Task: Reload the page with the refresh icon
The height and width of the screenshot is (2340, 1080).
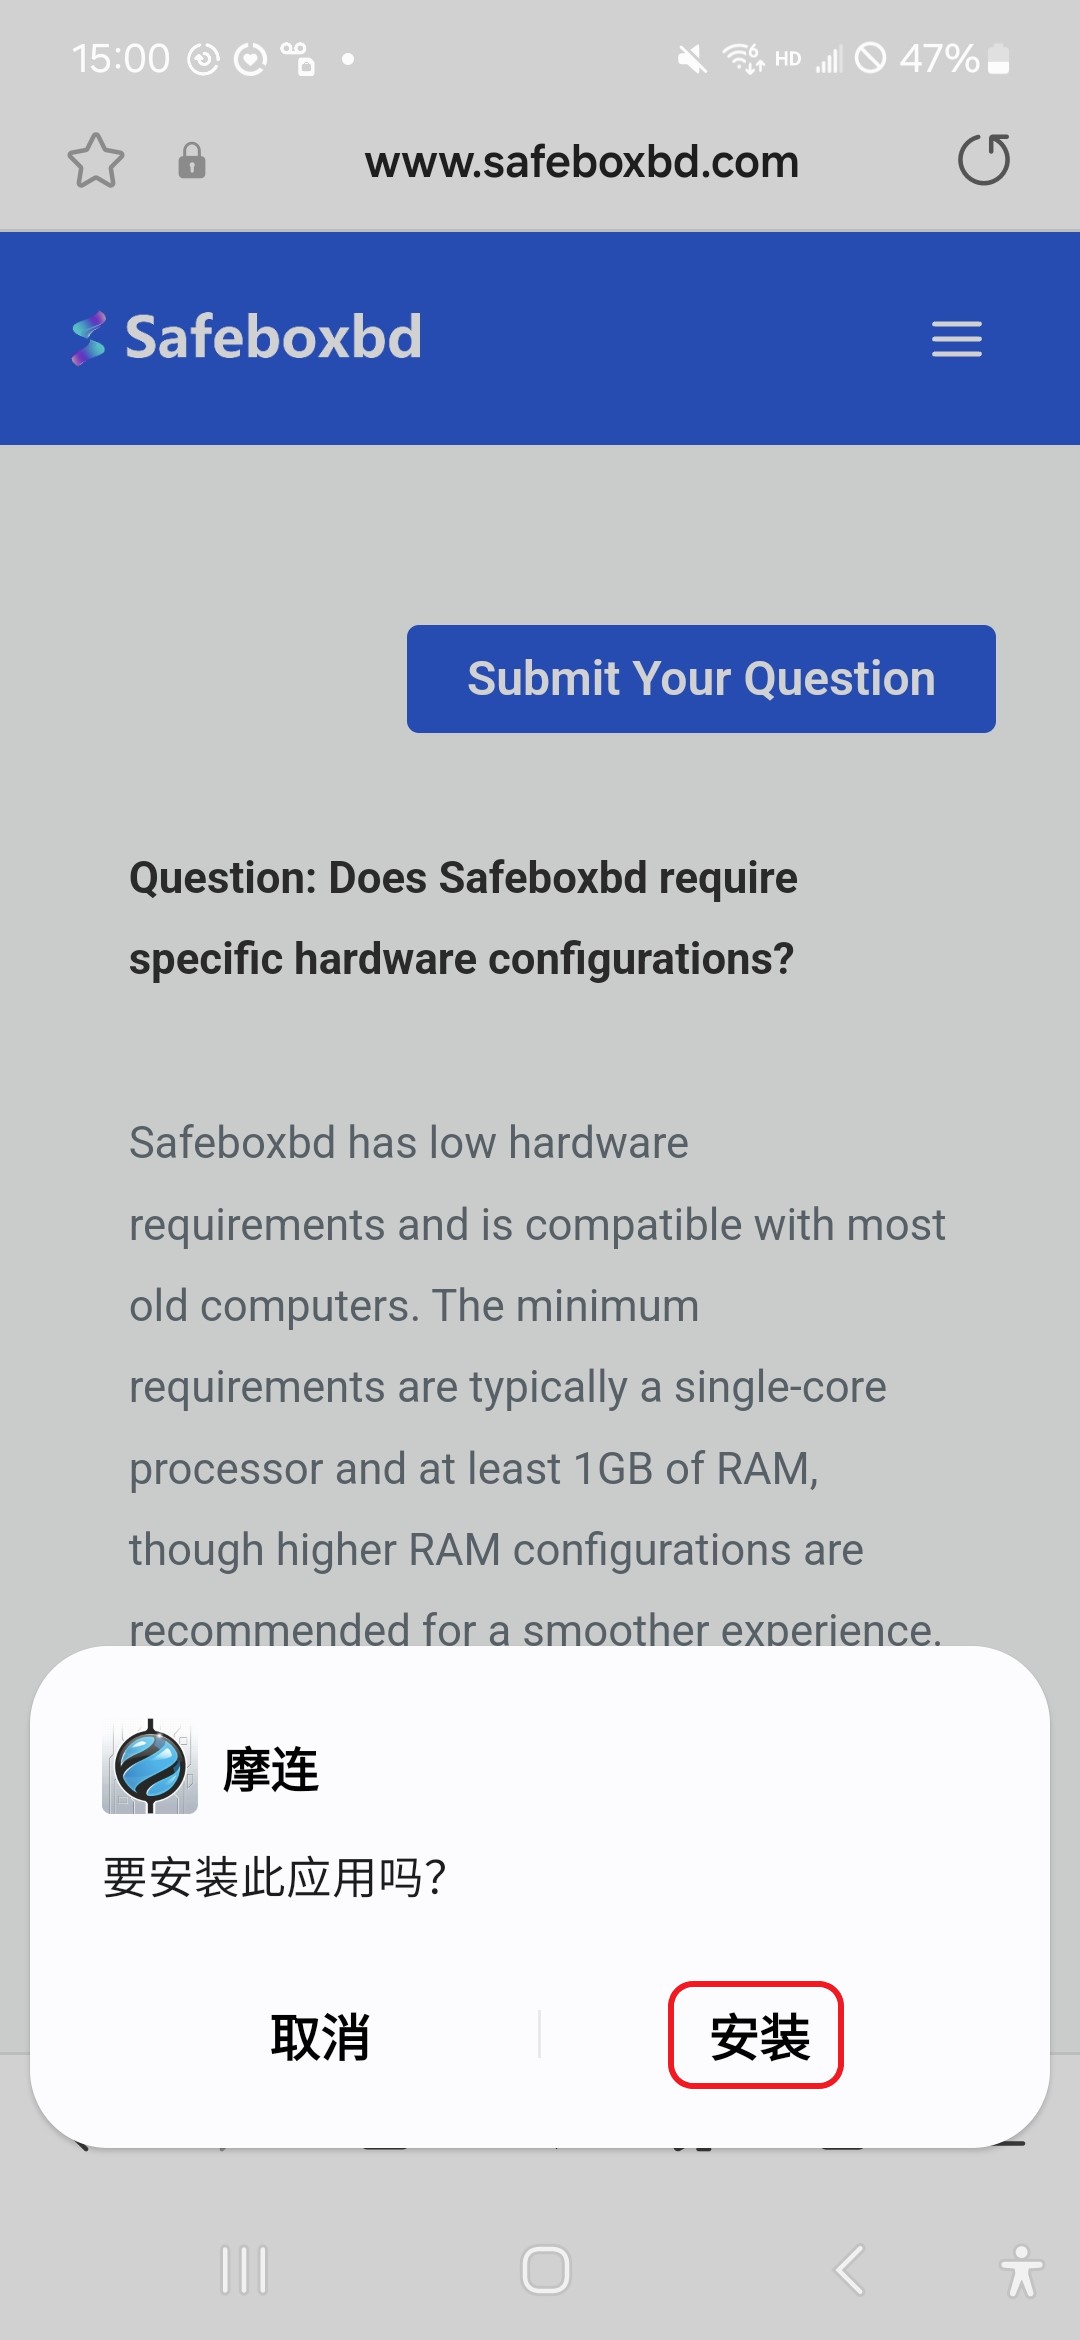Action: [984, 160]
